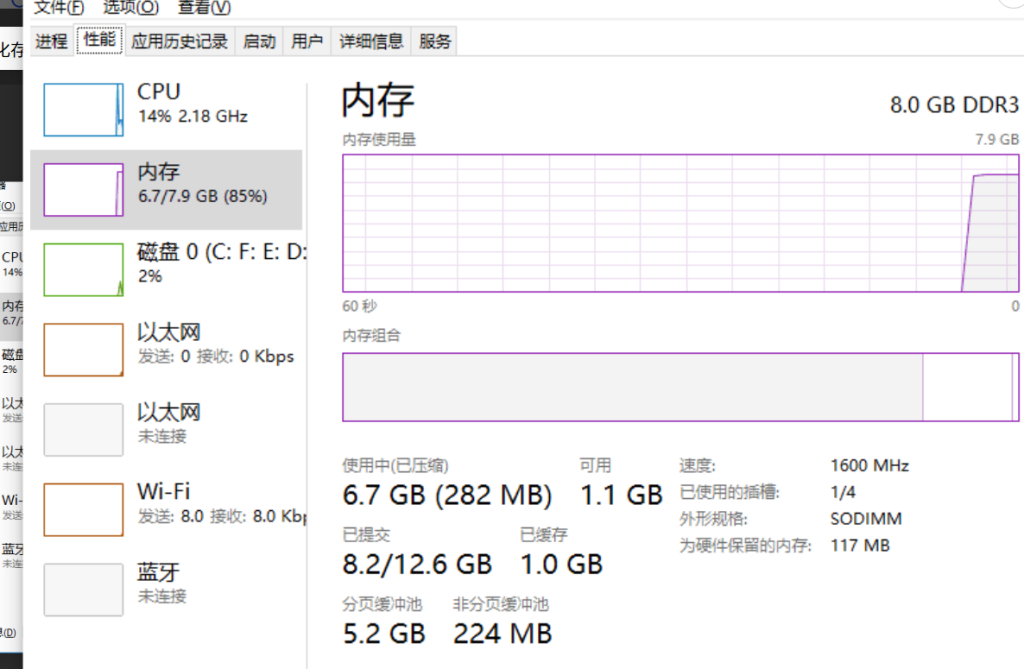
Task: Select the disconnected 以太网 adapter thumbnail
Action: tap(83, 429)
